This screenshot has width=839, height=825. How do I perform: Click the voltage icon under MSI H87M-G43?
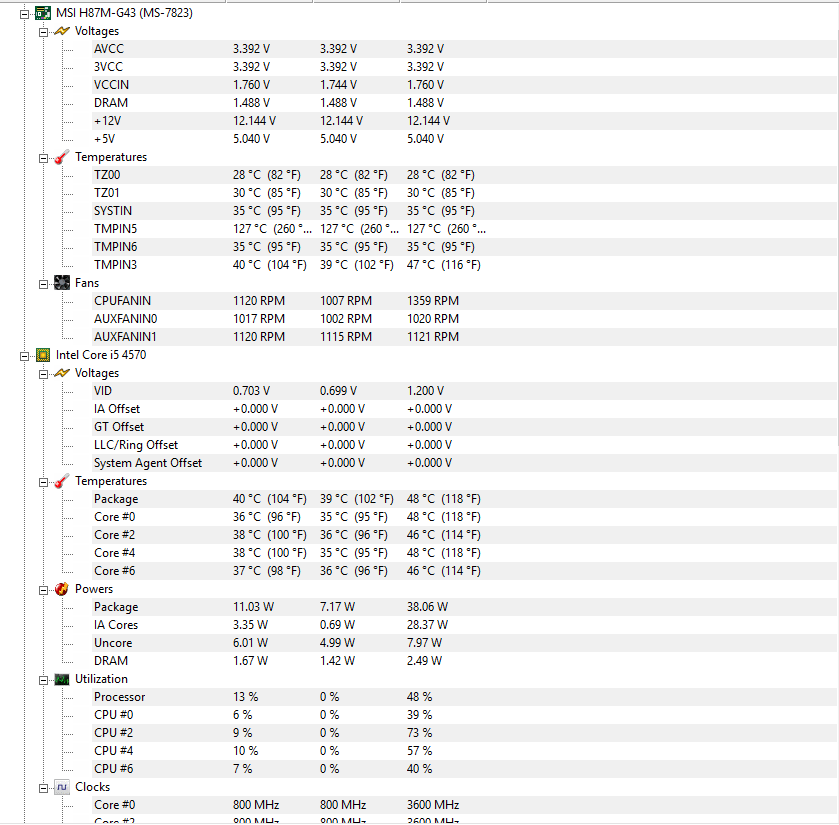point(62,31)
